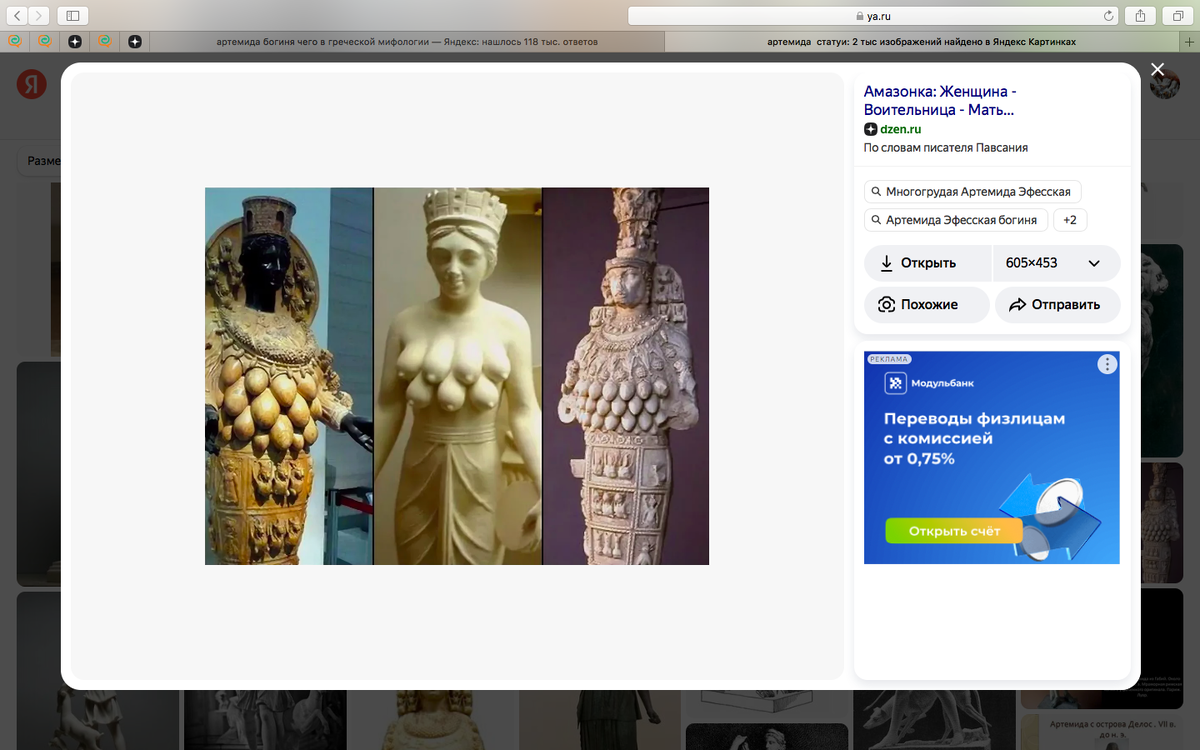Open a new tab with the plus button
Viewport: 1200px width, 750px height.
click(1190, 42)
